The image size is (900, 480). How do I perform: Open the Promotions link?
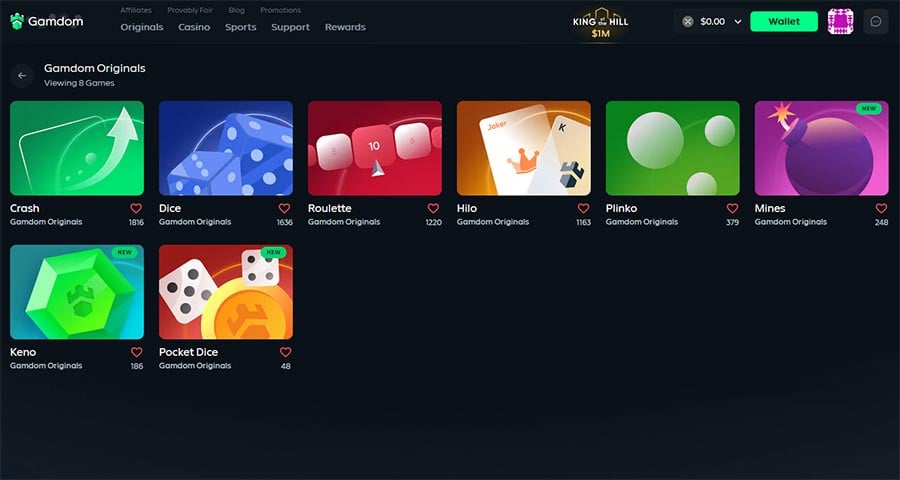pyautogui.click(x=281, y=10)
